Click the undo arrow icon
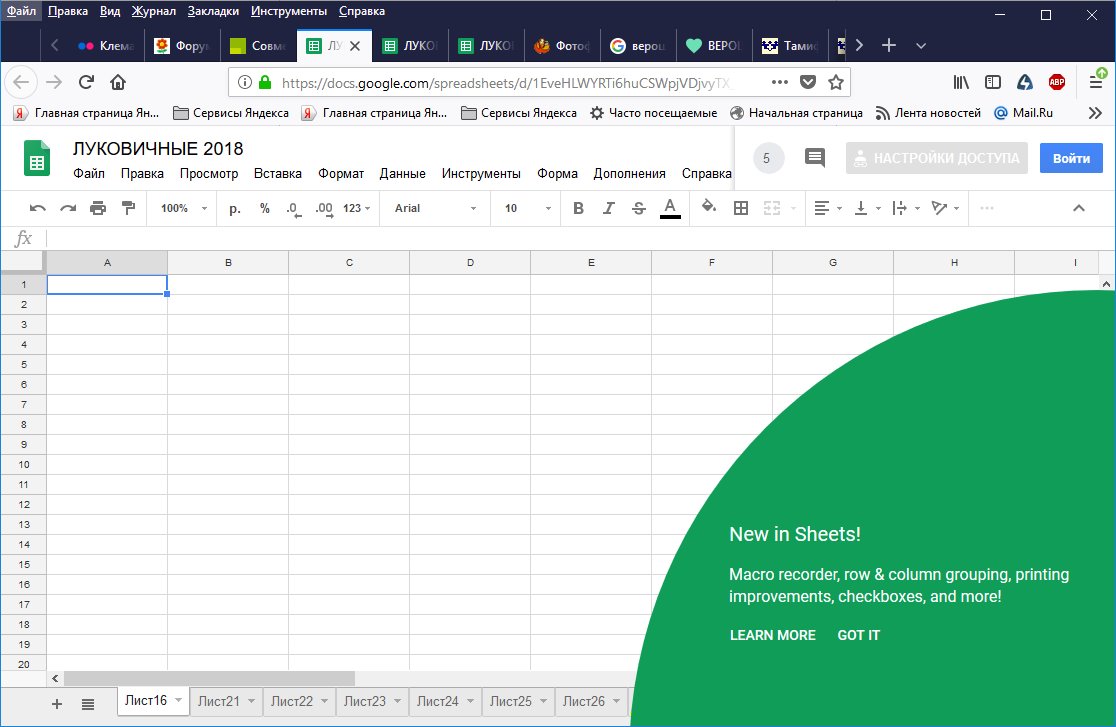The width and height of the screenshot is (1116, 727). tap(38, 208)
